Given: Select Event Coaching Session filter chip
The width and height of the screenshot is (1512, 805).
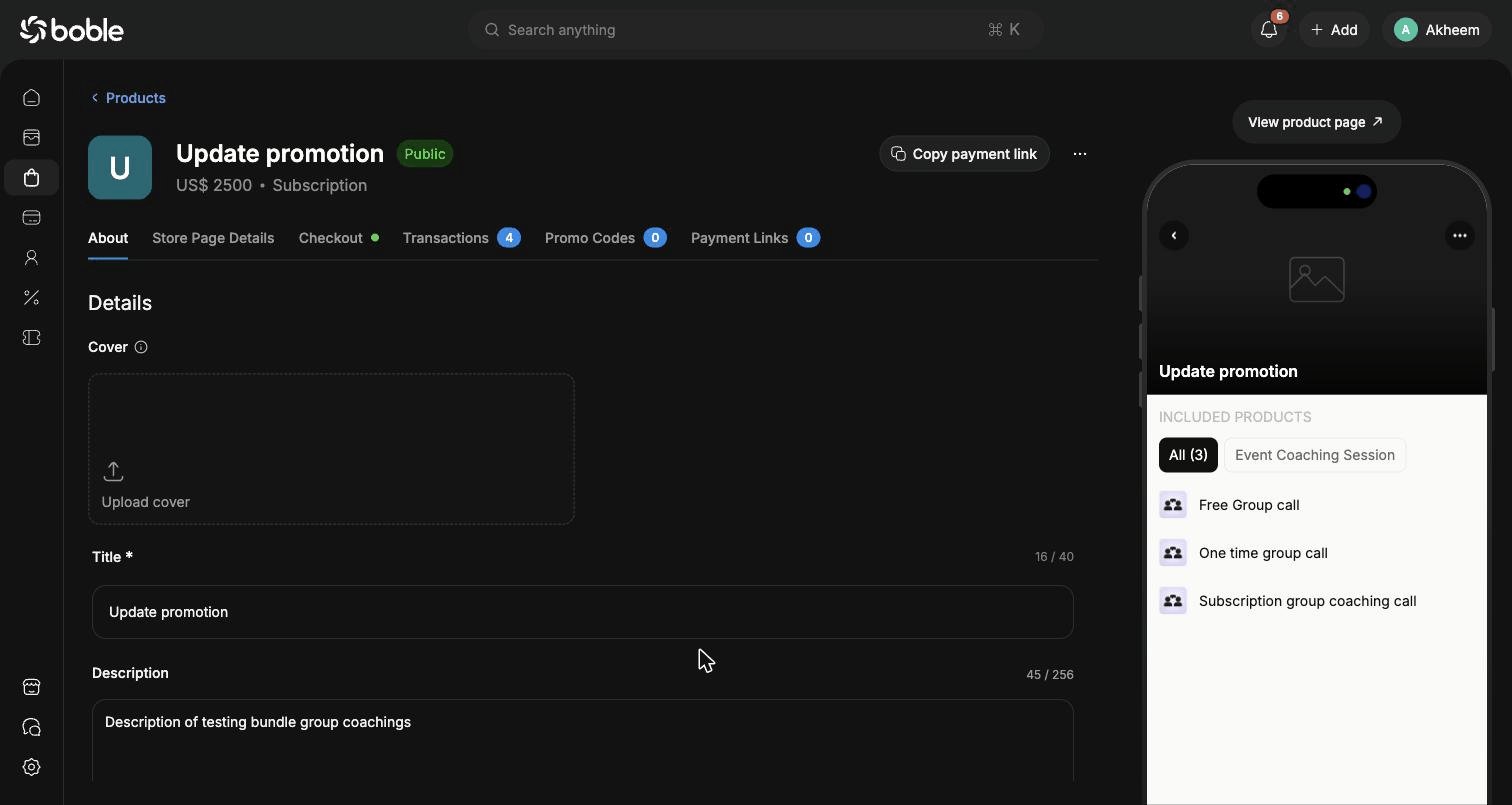Looking at the screenshot, I should pyautogui.click(x=1315, y=455).
